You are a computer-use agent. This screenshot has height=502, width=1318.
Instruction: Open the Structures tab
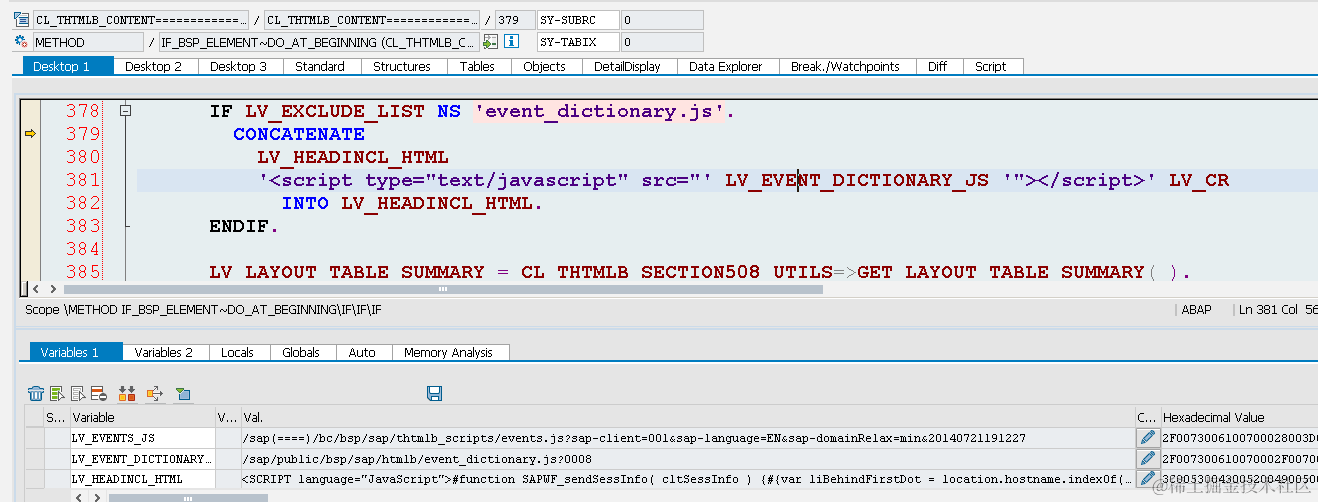point(402,66)
